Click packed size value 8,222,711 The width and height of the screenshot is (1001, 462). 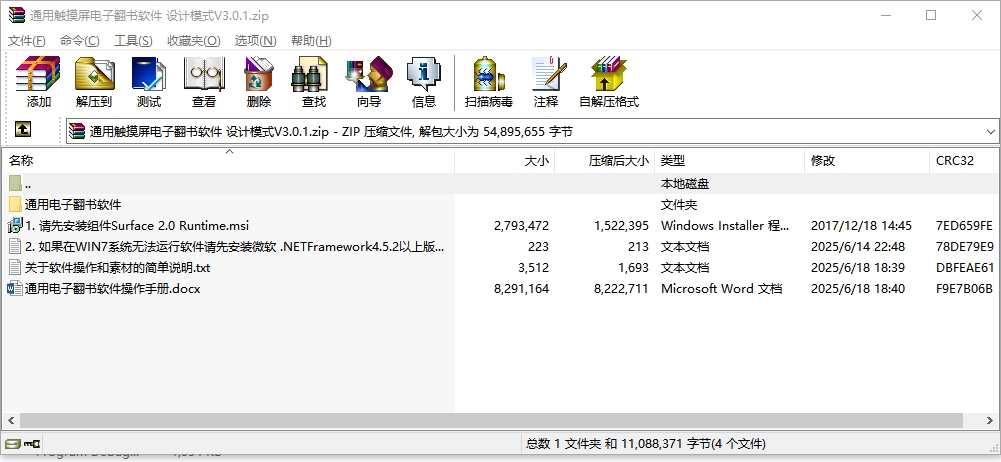pyautogui.click(x=621, y=288)
